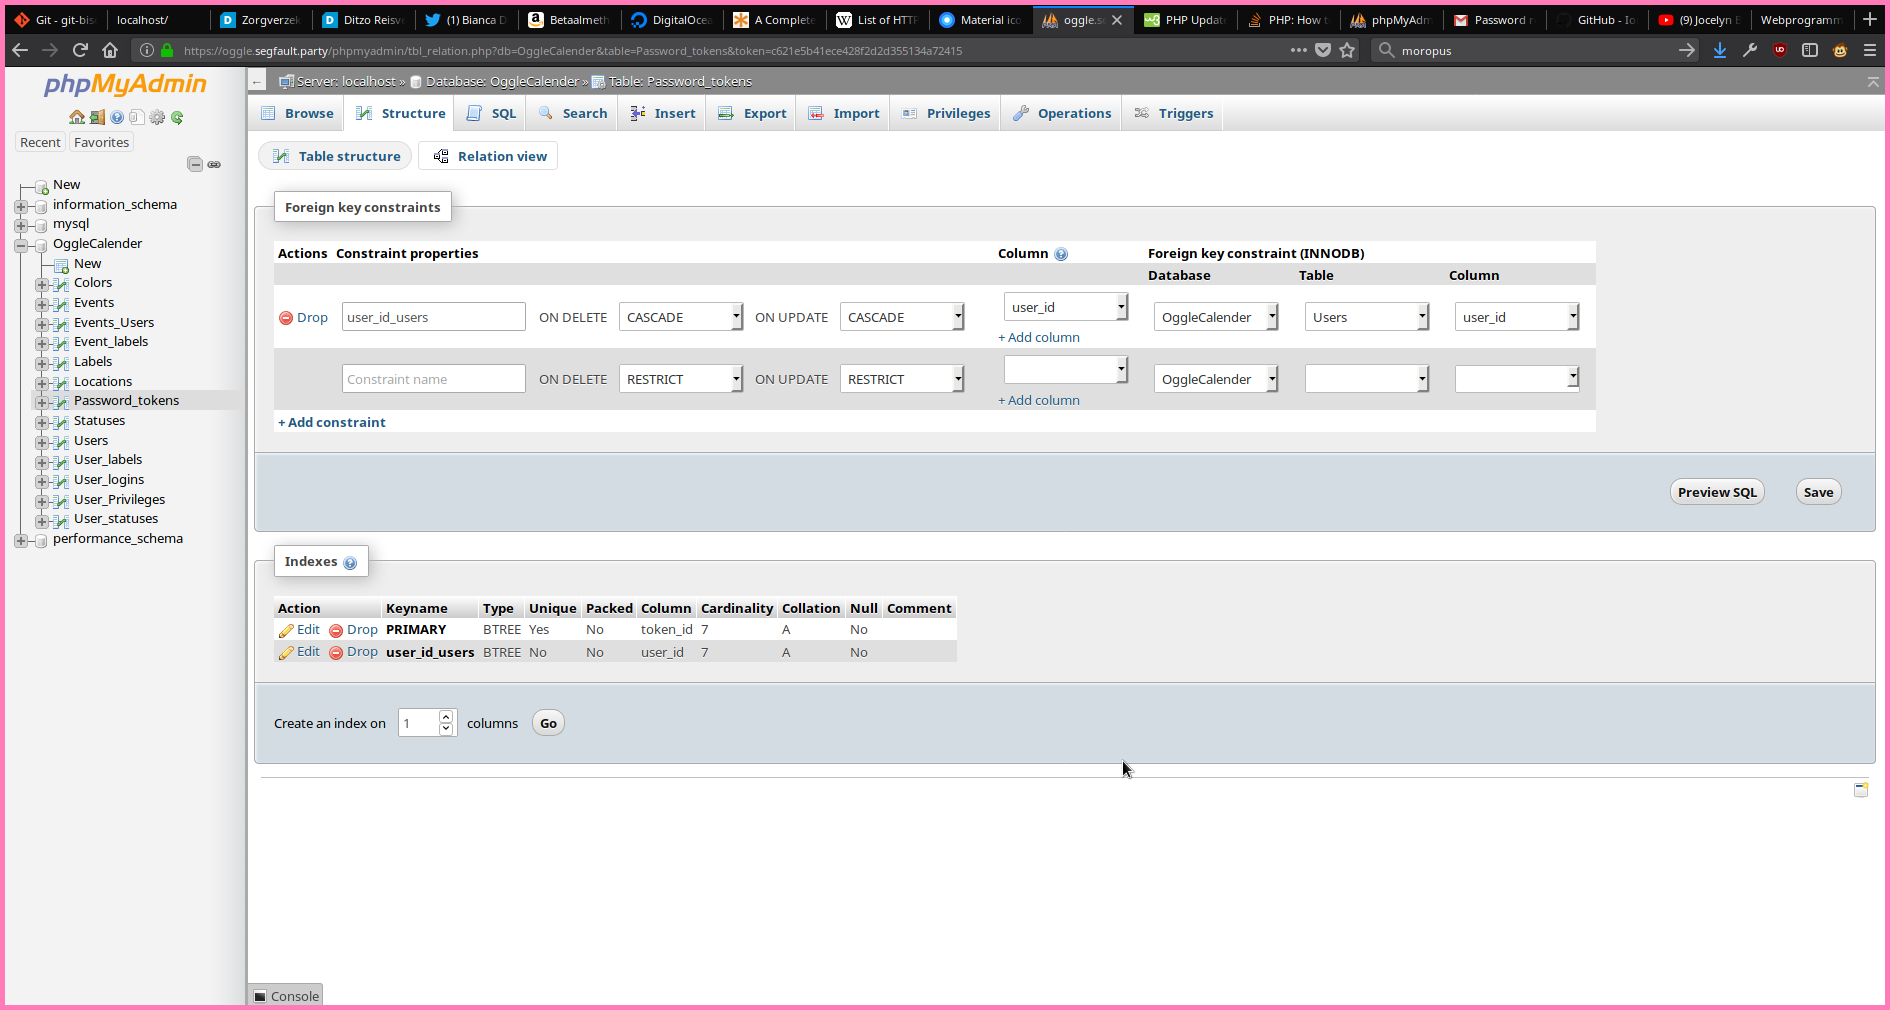Collapse all tree nodes using minus icon

pyautogui.click(x=195, y=164)
